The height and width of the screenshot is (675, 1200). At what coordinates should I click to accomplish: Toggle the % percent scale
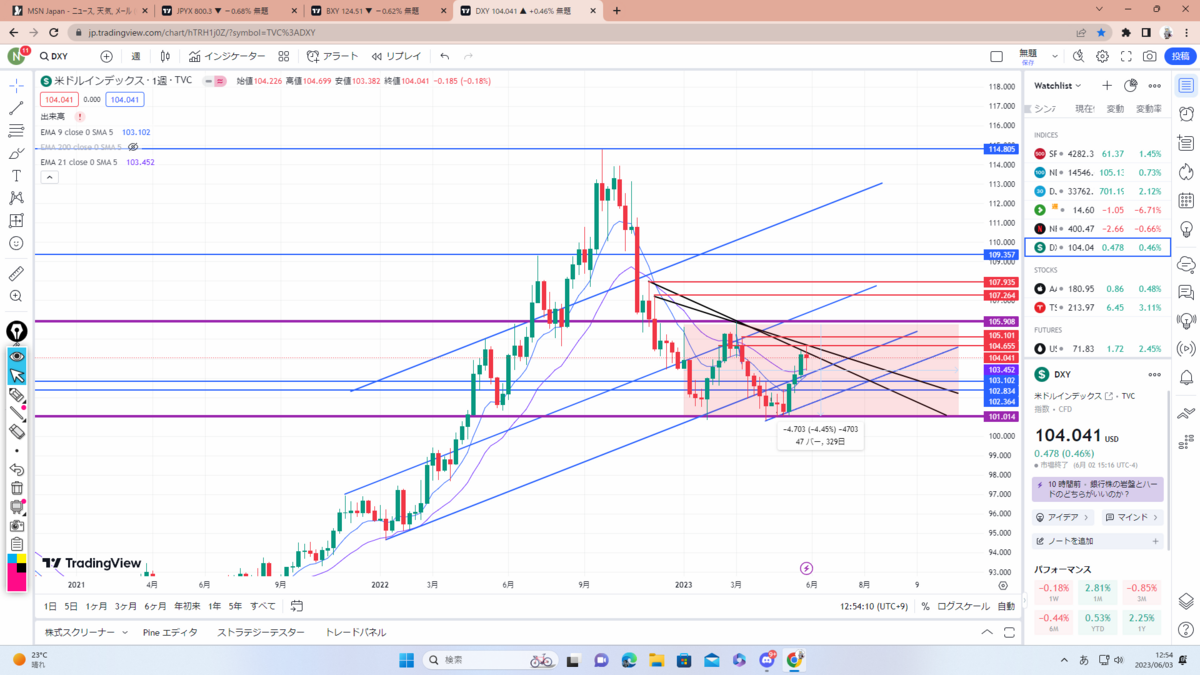925,606
